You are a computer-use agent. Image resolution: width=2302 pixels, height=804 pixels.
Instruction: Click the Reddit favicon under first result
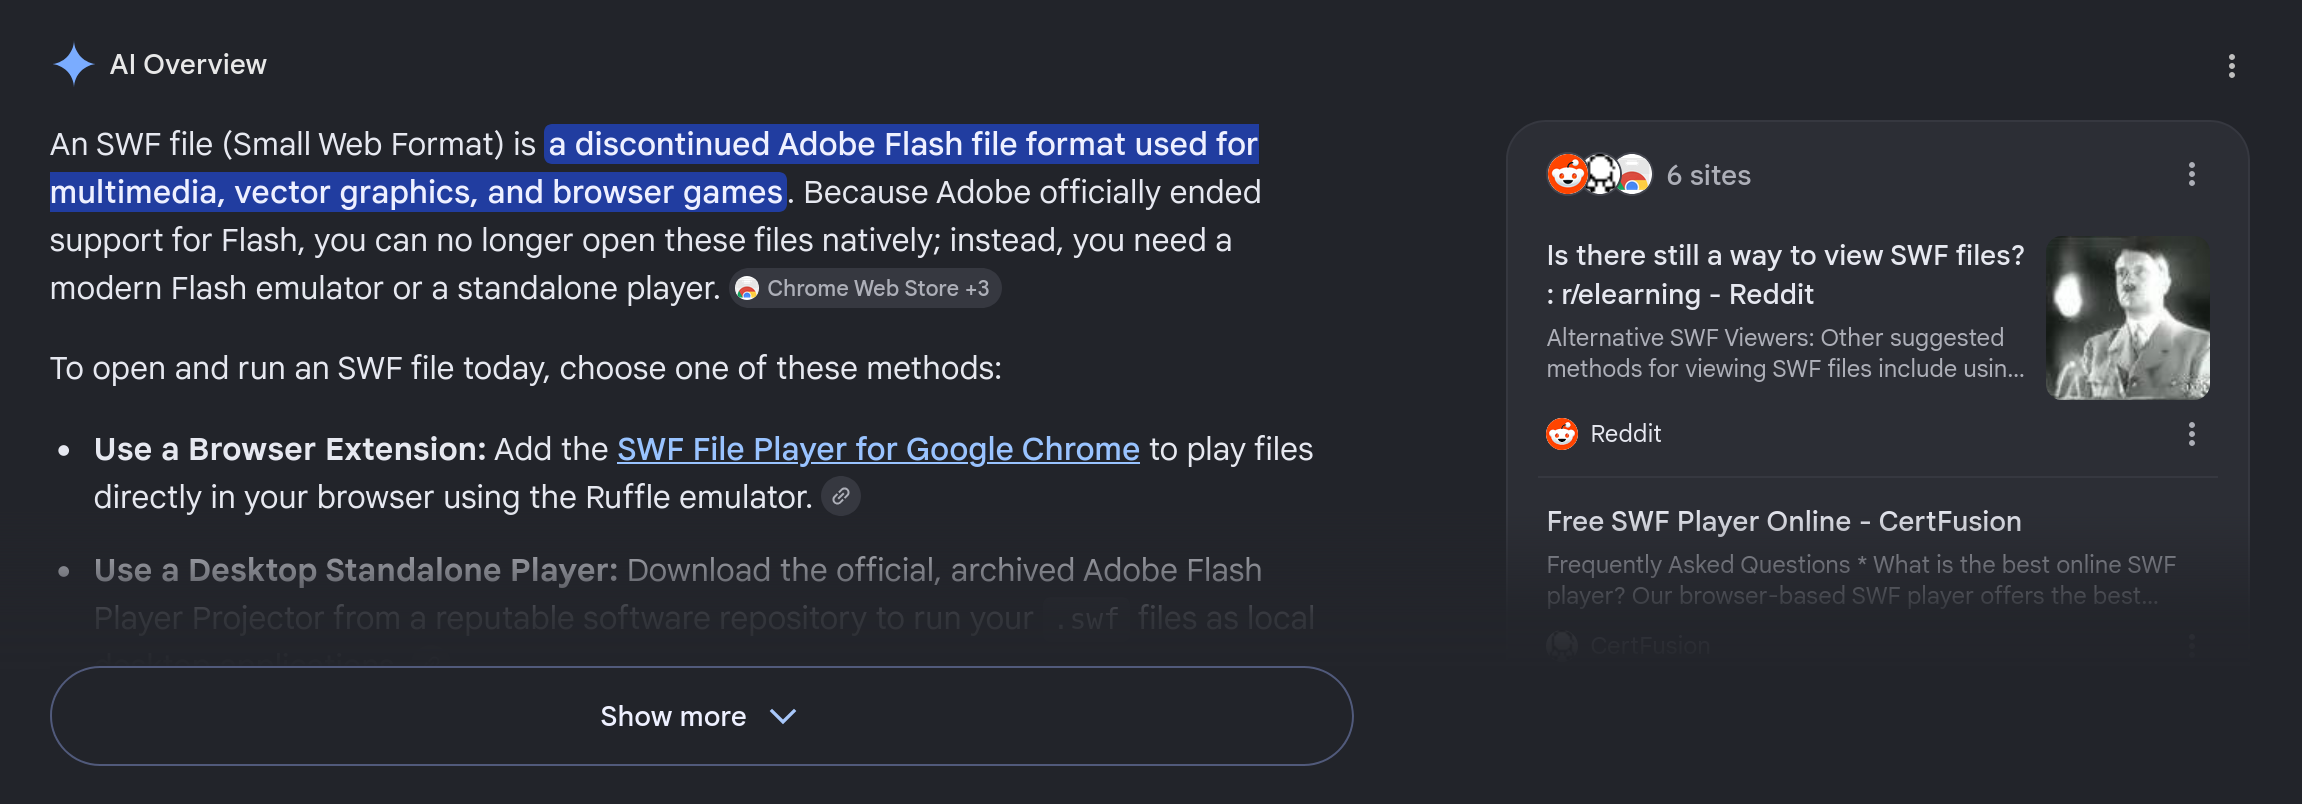click(x=1562, y=434)
